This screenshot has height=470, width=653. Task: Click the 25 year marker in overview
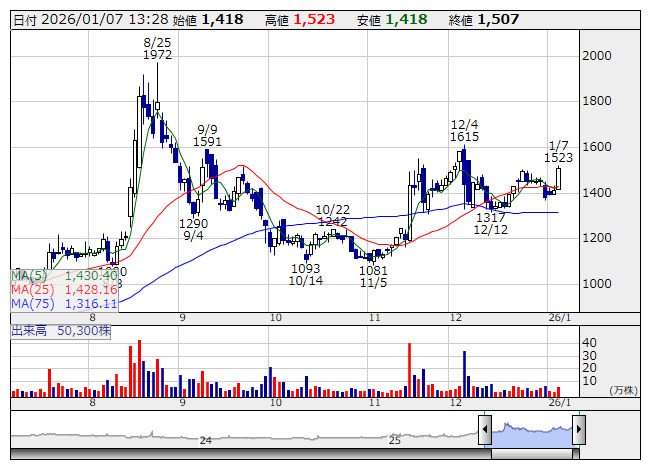[x=395, y=440]
